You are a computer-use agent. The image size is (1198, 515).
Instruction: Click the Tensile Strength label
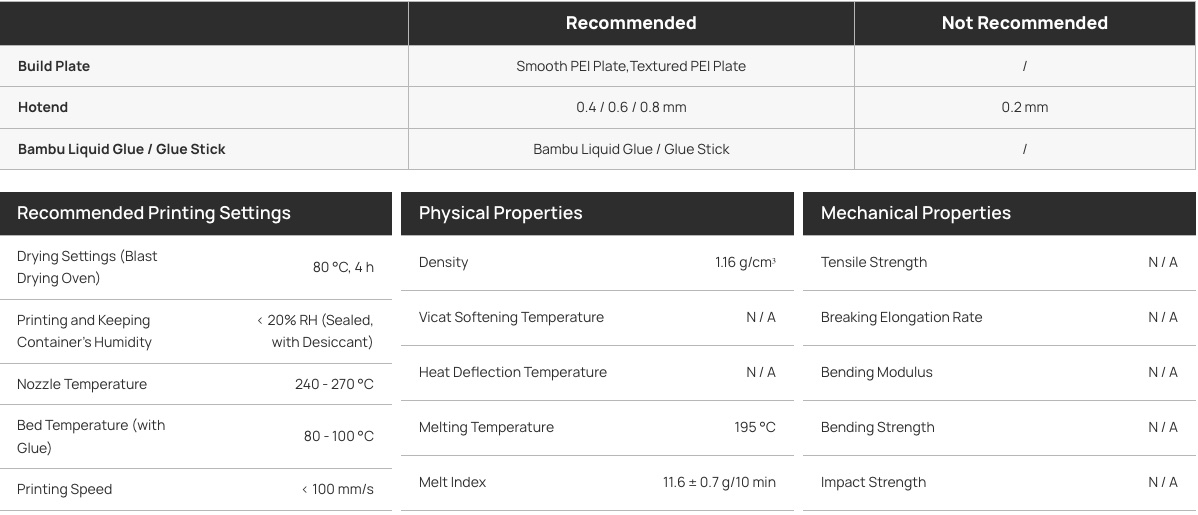point(873,262)
